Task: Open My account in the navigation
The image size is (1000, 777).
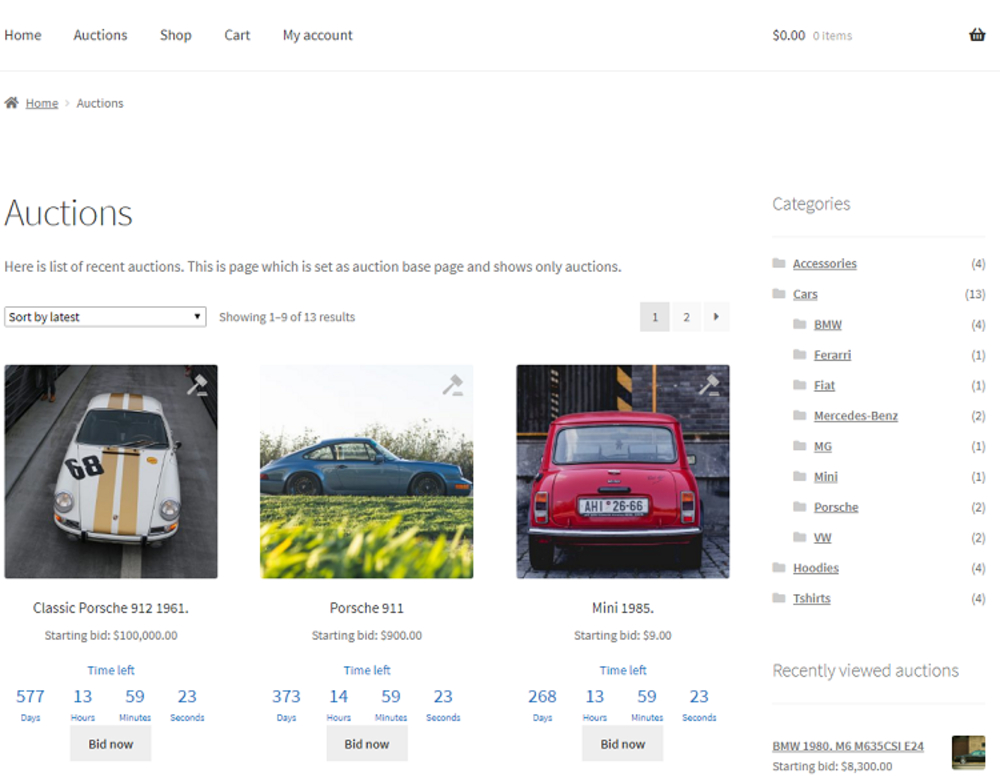Action: (x=318, y=35)
